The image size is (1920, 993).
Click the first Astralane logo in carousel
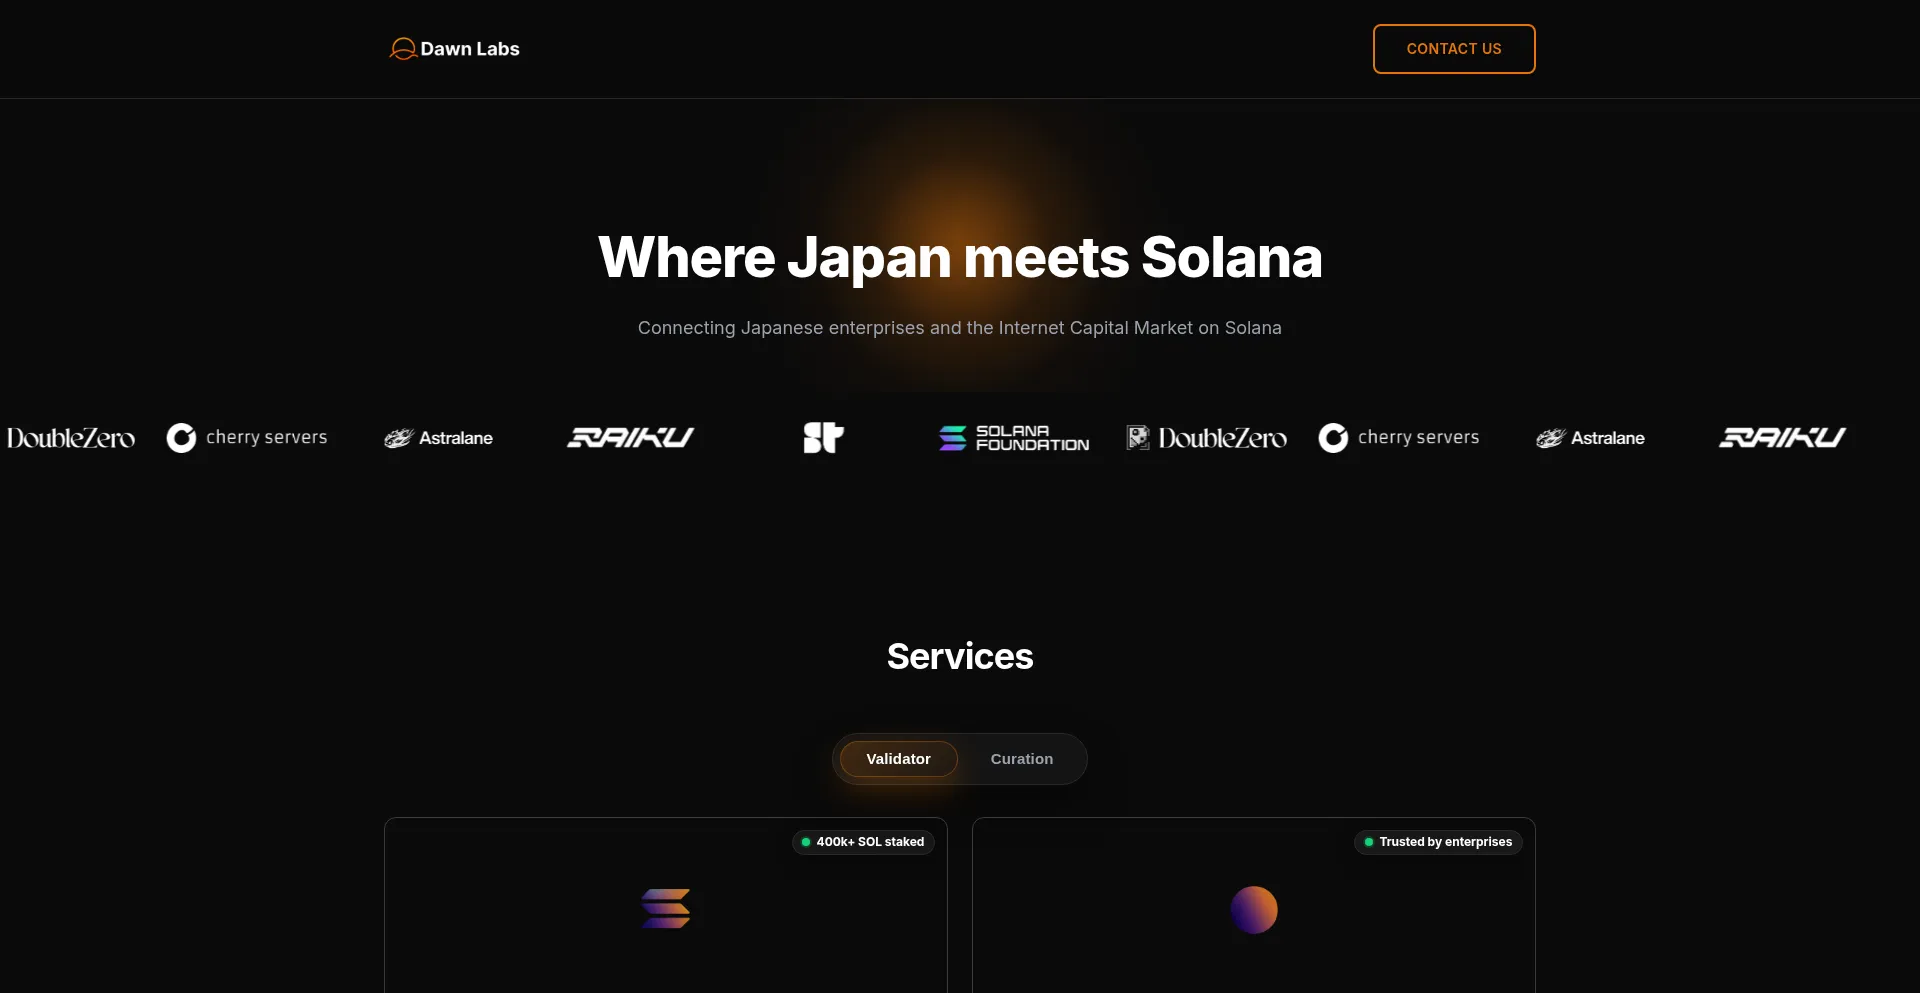click(x=439, y=438)
